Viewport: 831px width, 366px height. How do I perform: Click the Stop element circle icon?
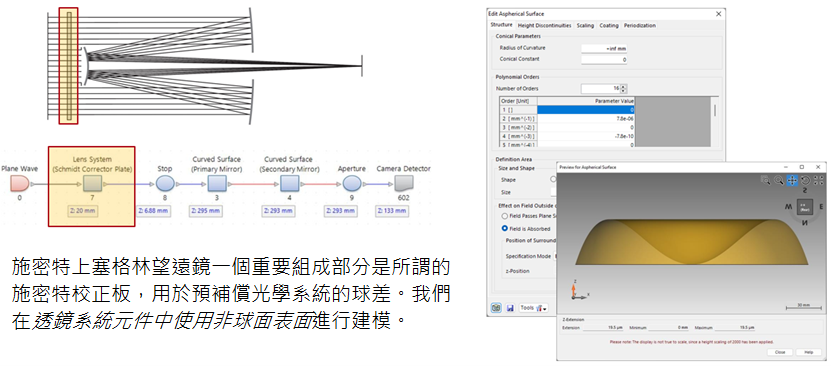[x=165, y=184]
